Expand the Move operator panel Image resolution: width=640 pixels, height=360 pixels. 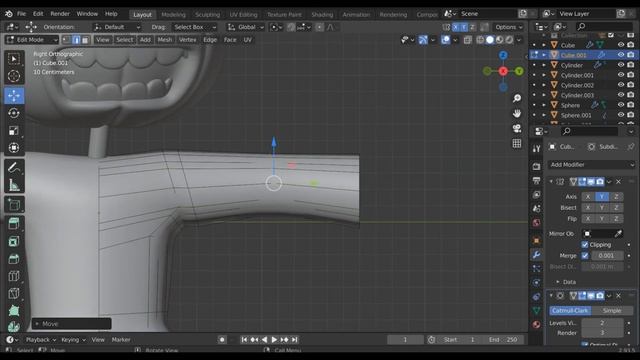pos(71,324)
